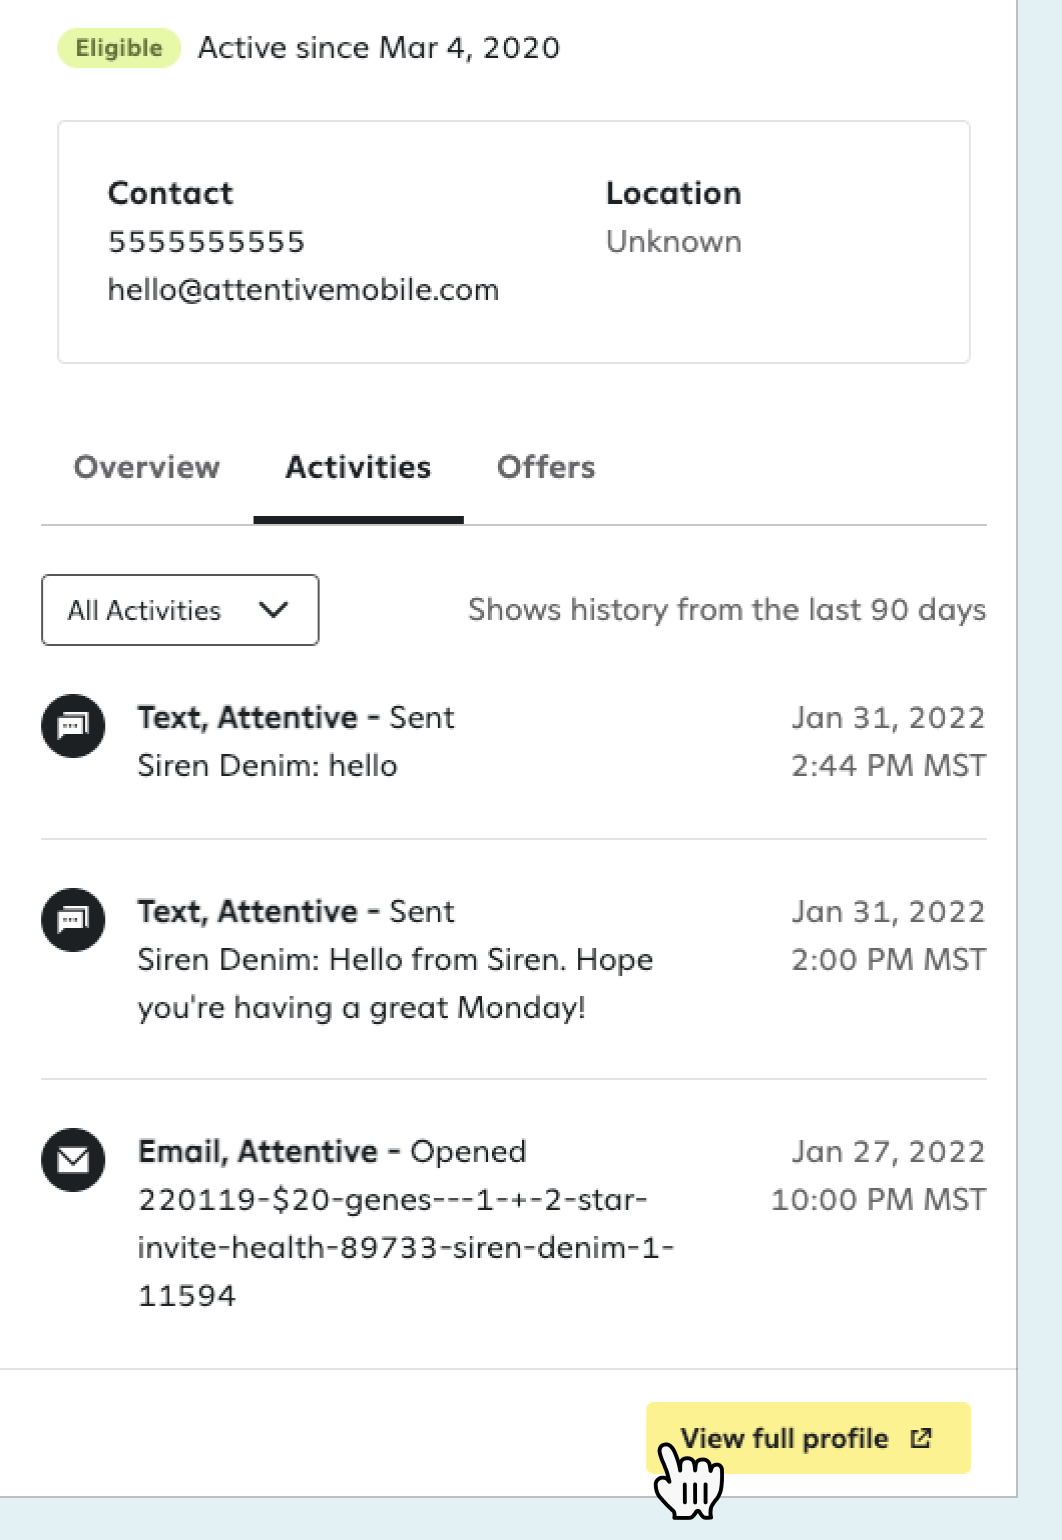Image resolution: width=1062 pixels, height=1540 pixels.
Task: Select the Activities tab
Action: click(358, 467)
